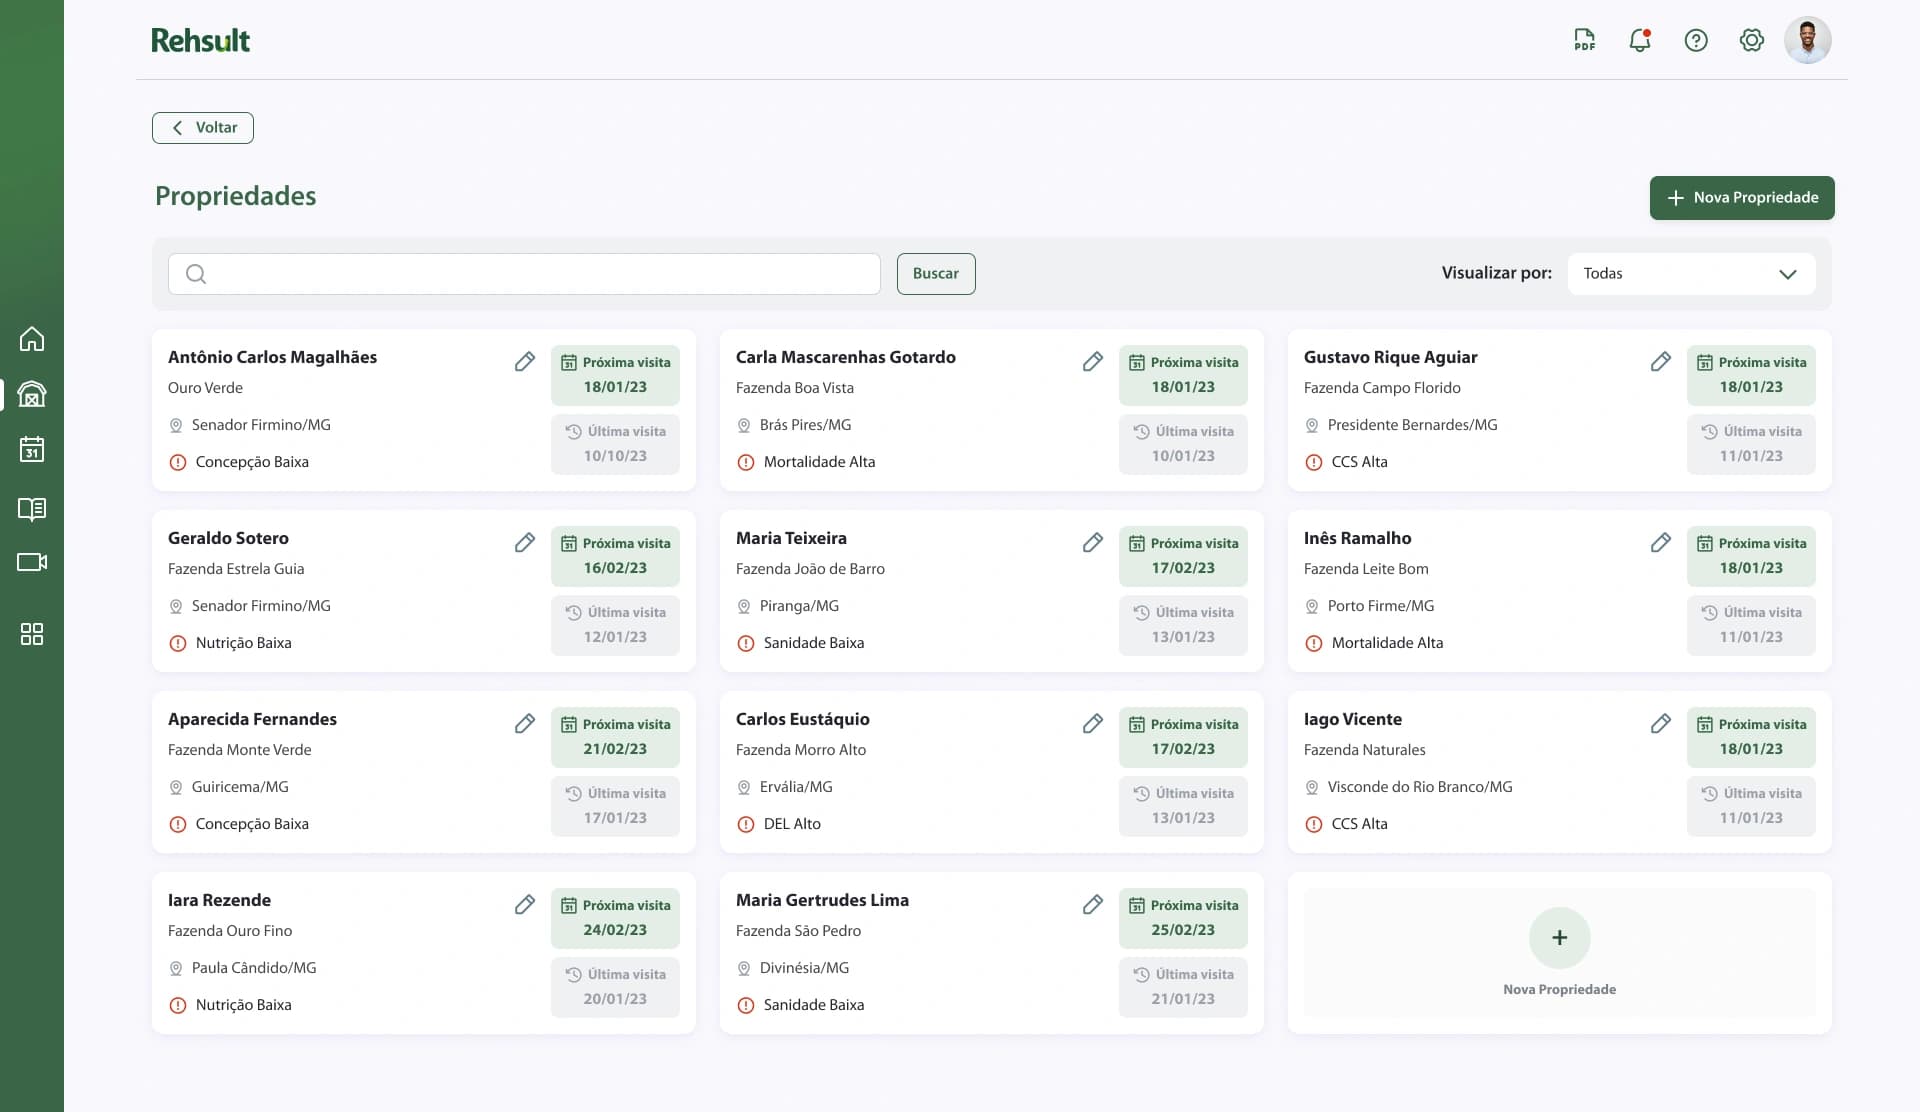Select the Fazenda Morro Alto text
This screenshot has width=1920, height=1112.
pyautogui.click(x=801, y=750)
